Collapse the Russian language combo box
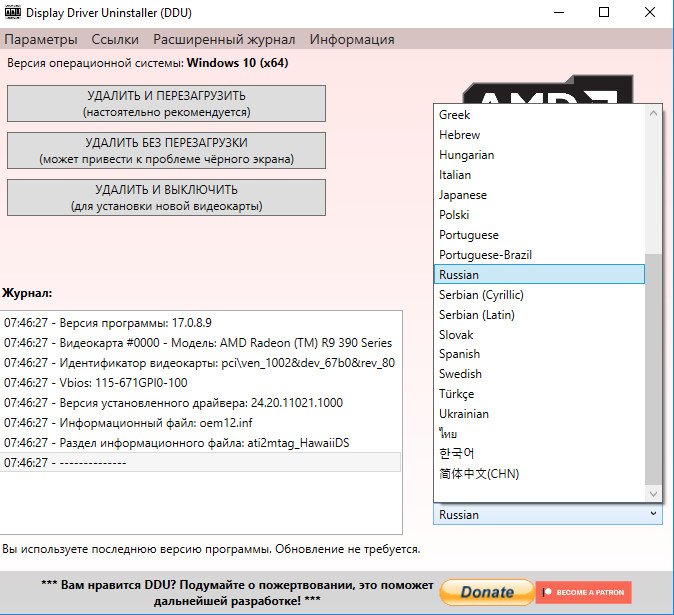The width and height of the screenshot is (674, 615). point(548,514)
